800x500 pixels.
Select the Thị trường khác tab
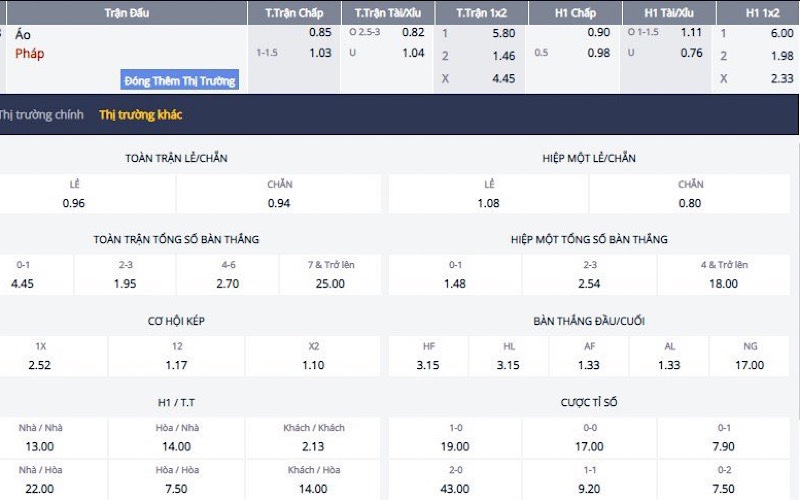coord(140,115)
